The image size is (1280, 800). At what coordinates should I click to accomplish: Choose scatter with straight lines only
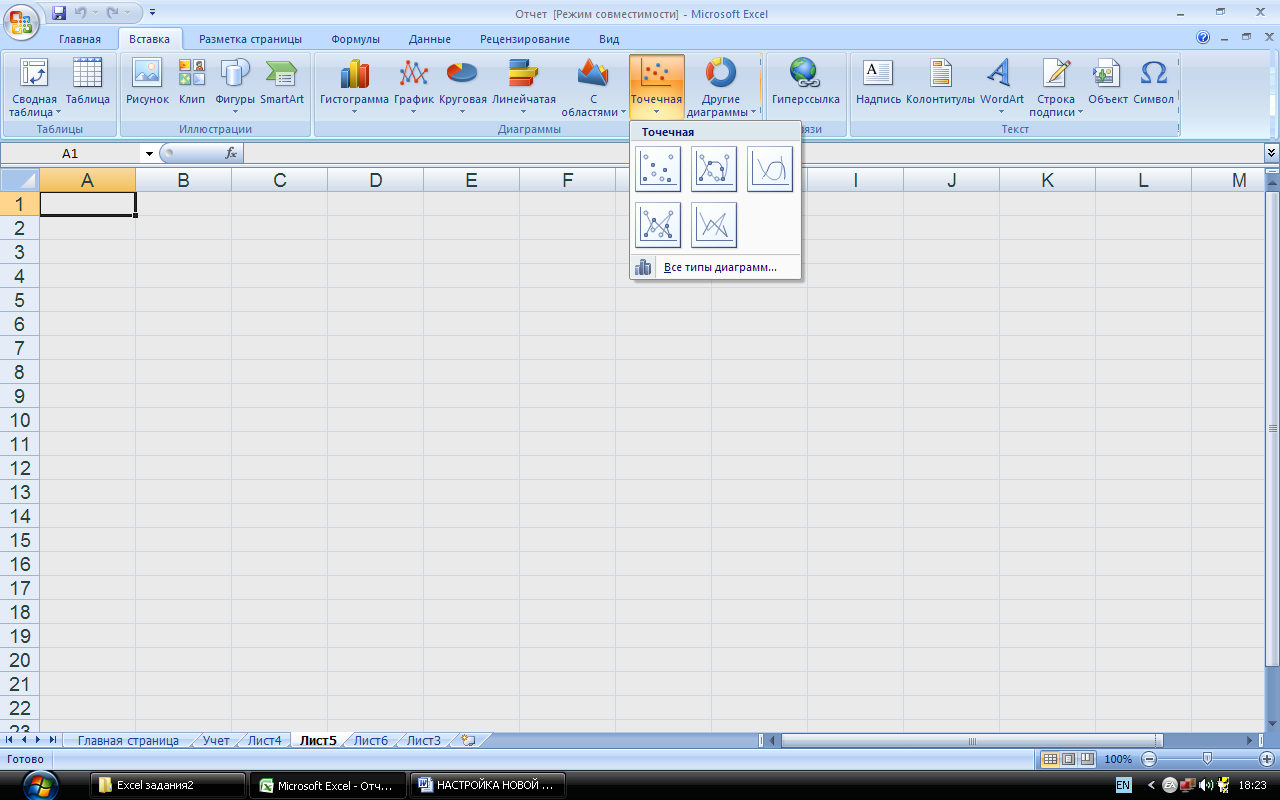[x=714, y=225]
